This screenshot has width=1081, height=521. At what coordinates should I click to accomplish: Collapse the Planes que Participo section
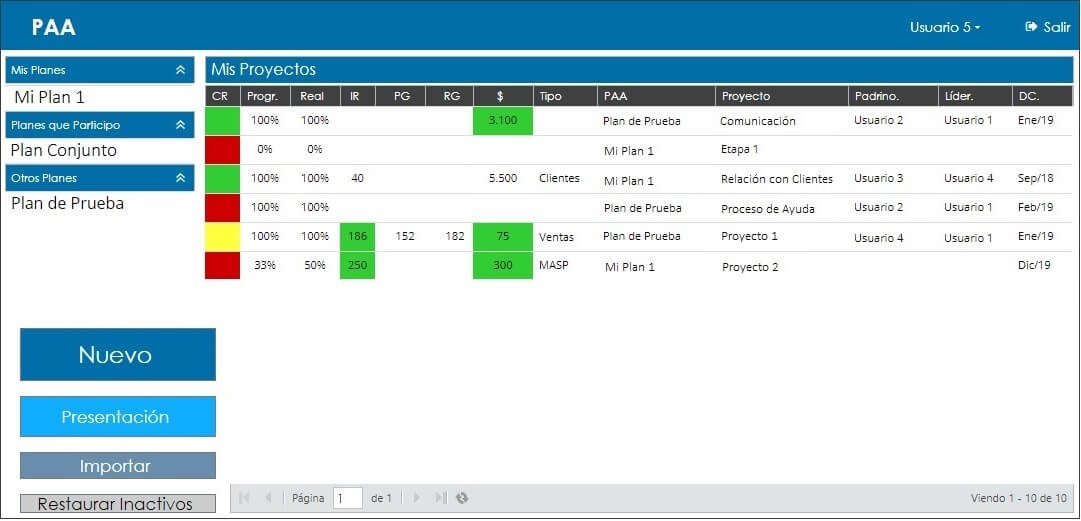point(181,125)
